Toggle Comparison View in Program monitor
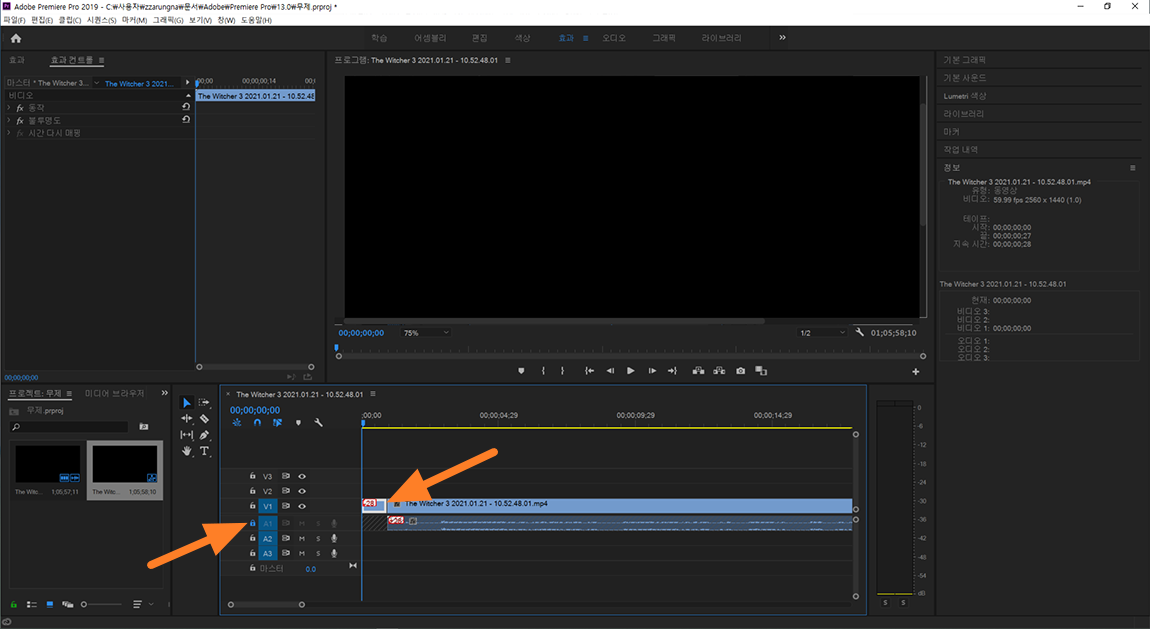The height and width of the screenshot is (629, 1150). tap(761, 371)
